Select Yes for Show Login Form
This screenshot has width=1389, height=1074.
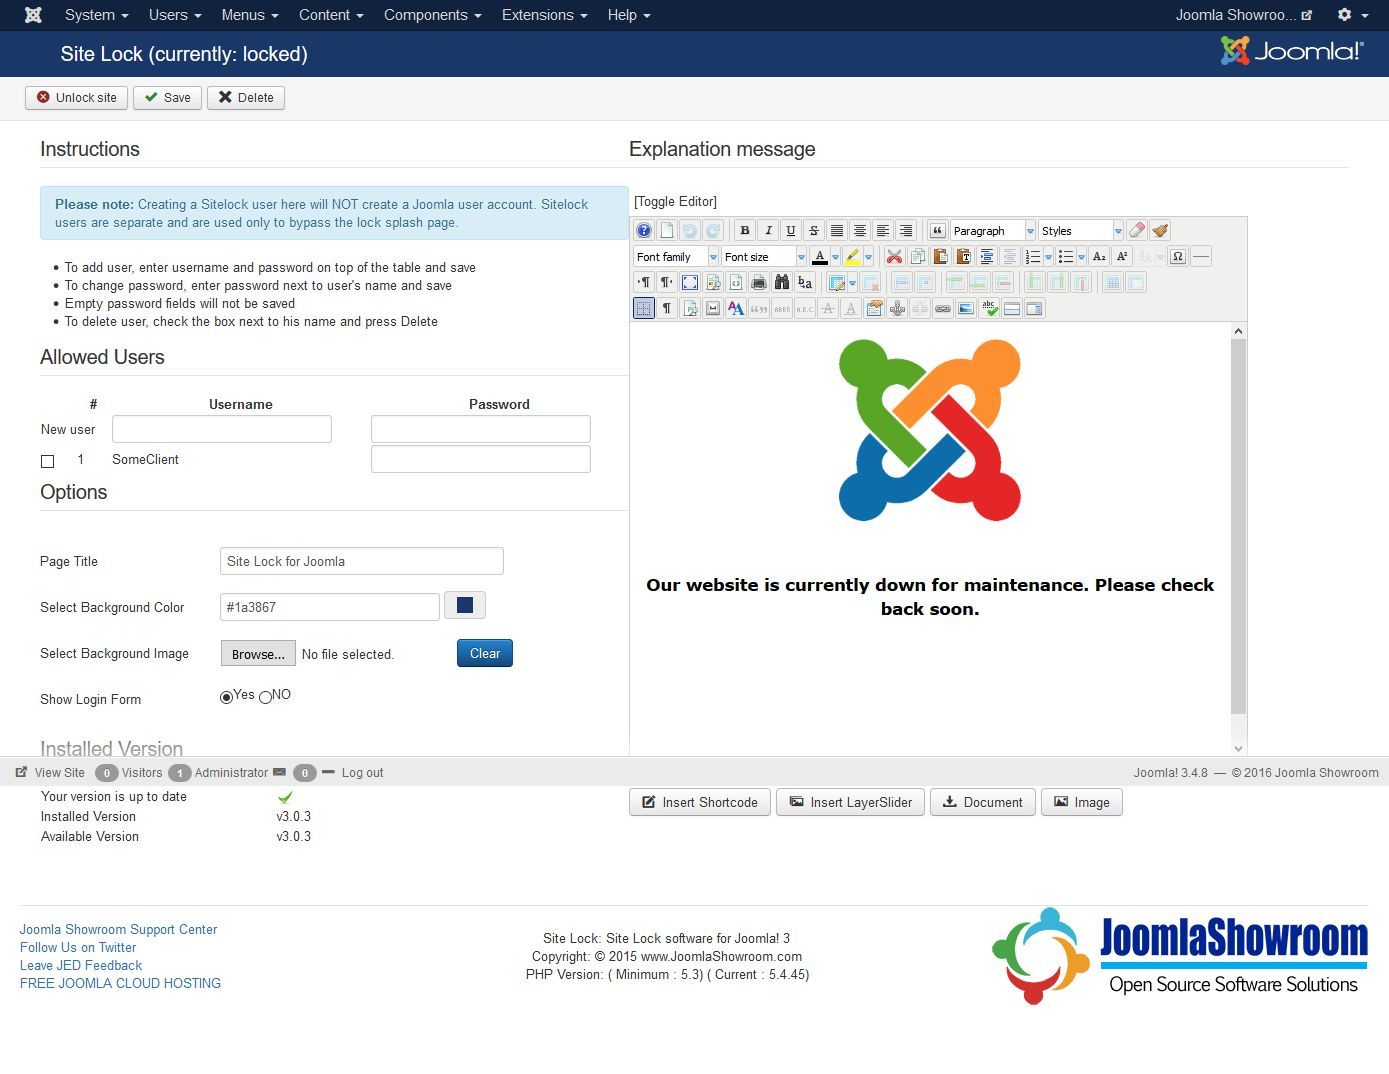227,697
